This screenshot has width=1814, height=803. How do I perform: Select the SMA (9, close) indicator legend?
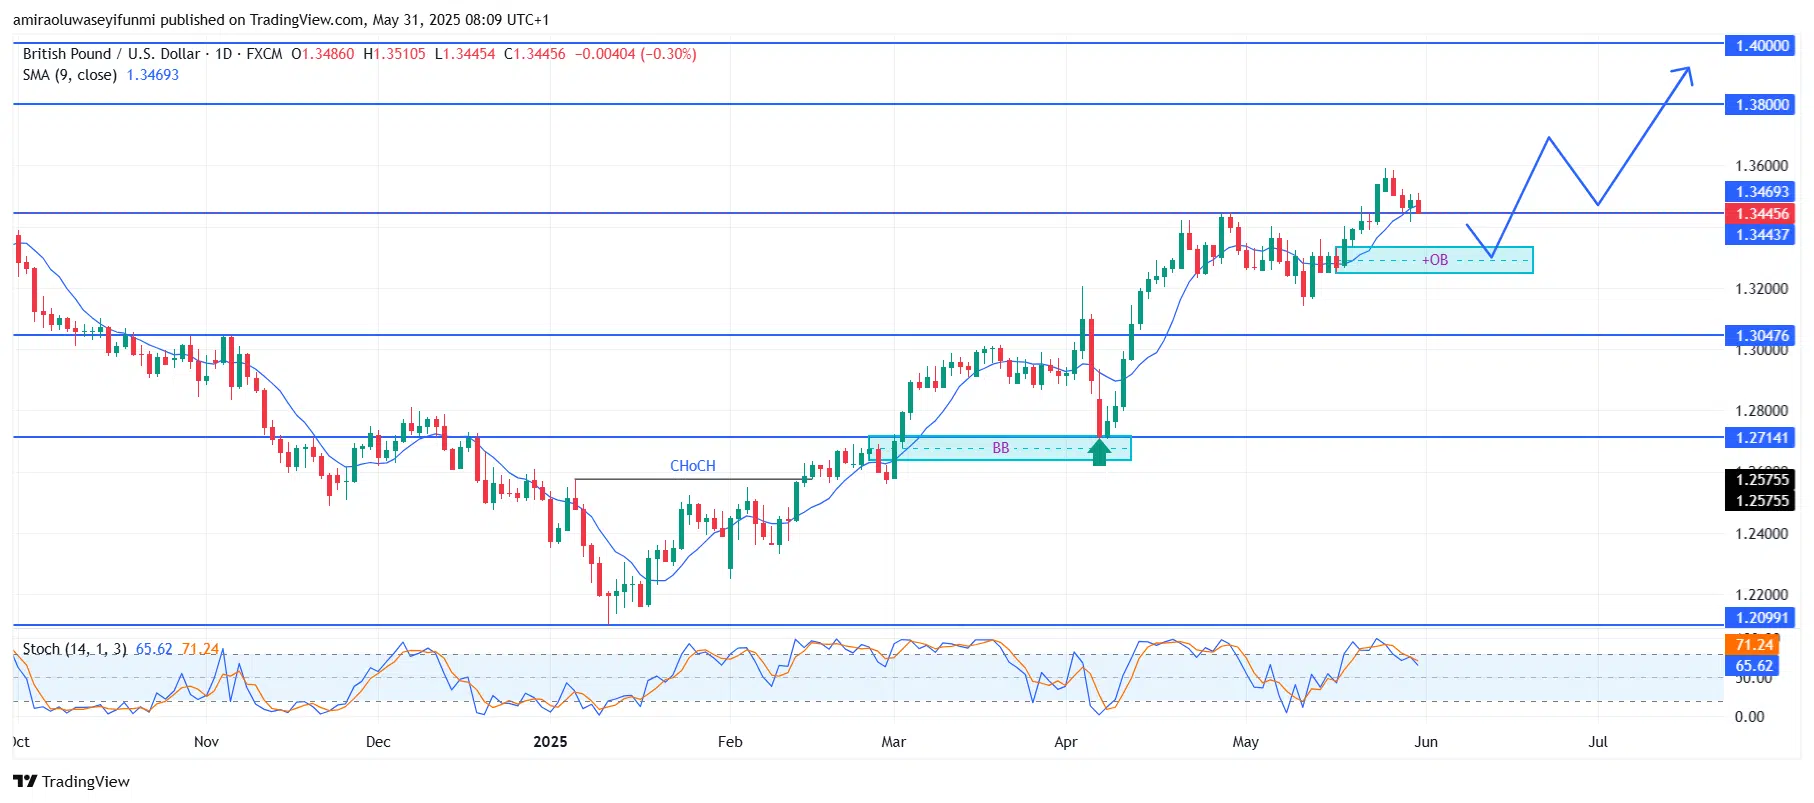click(100, 75)
